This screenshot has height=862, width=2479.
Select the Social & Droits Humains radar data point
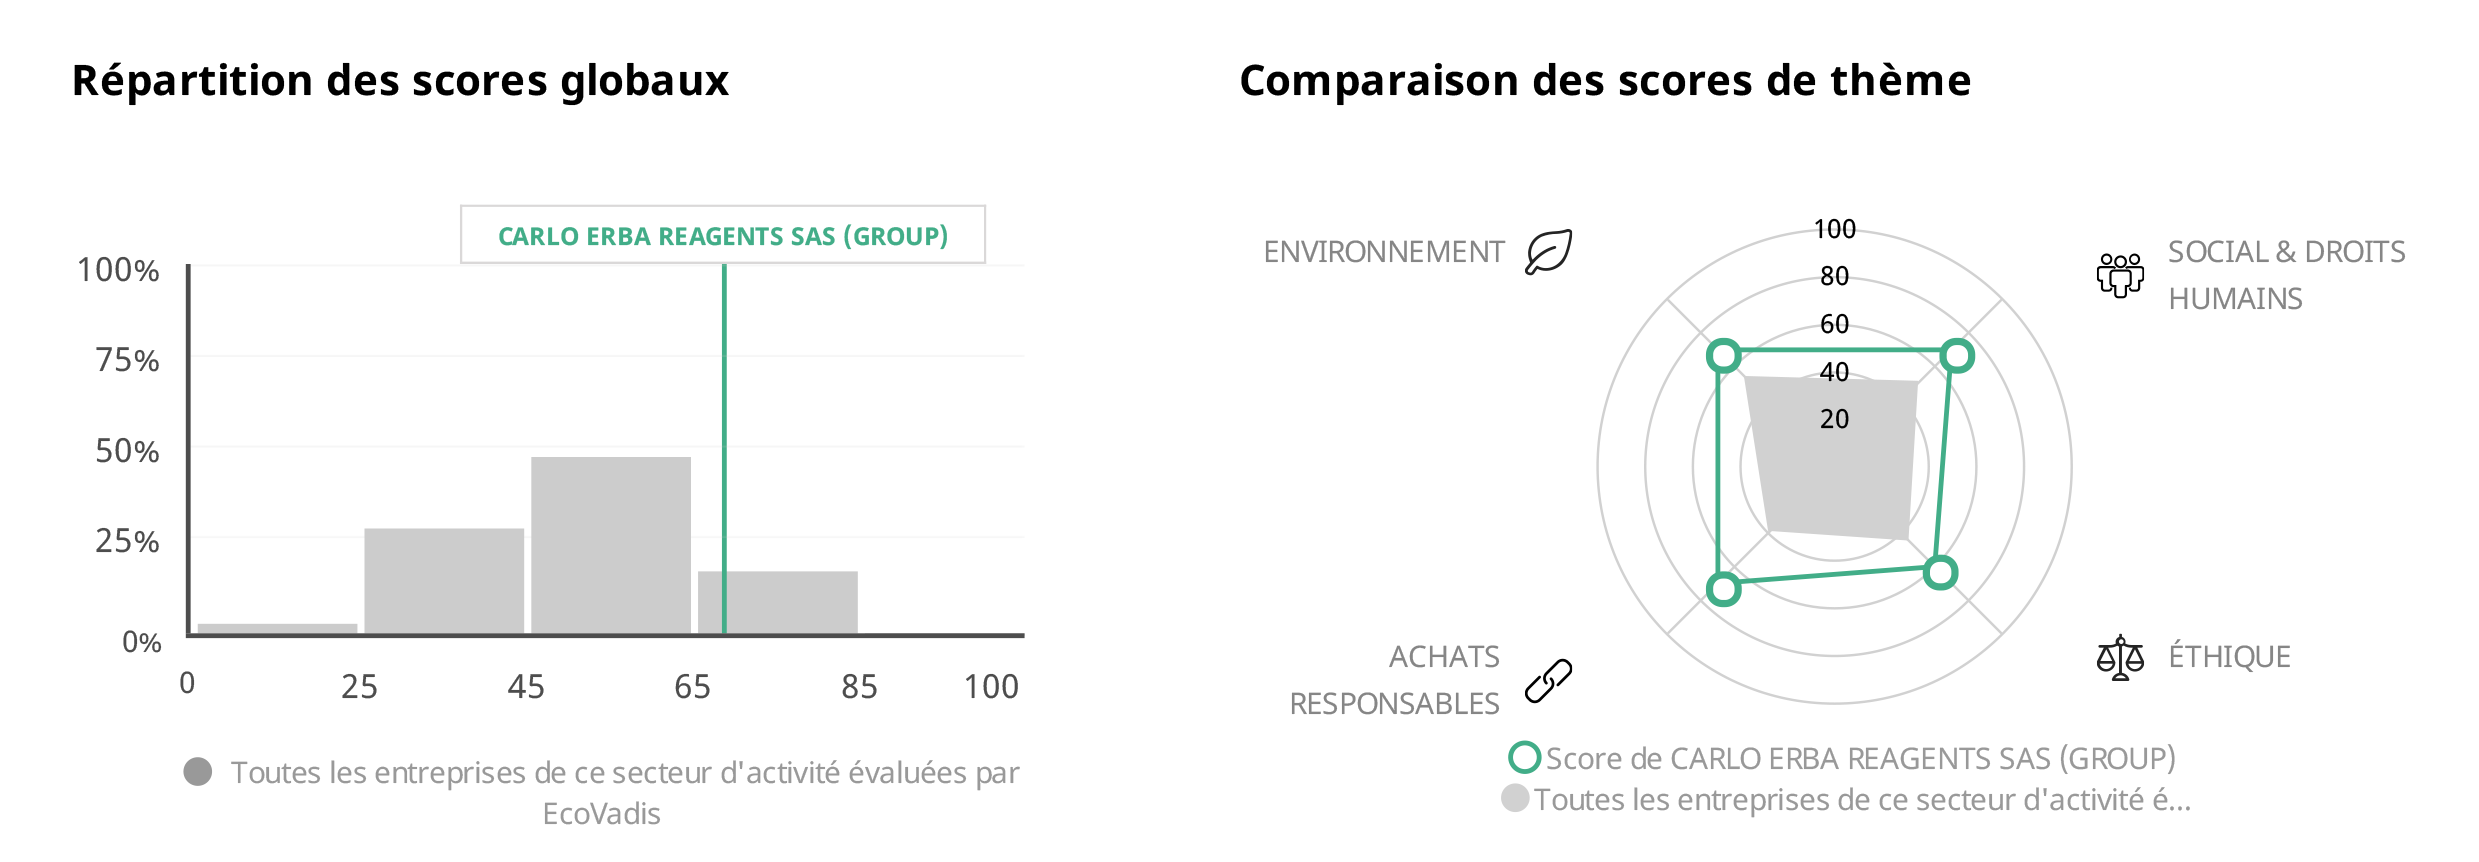coord(1956,356)
